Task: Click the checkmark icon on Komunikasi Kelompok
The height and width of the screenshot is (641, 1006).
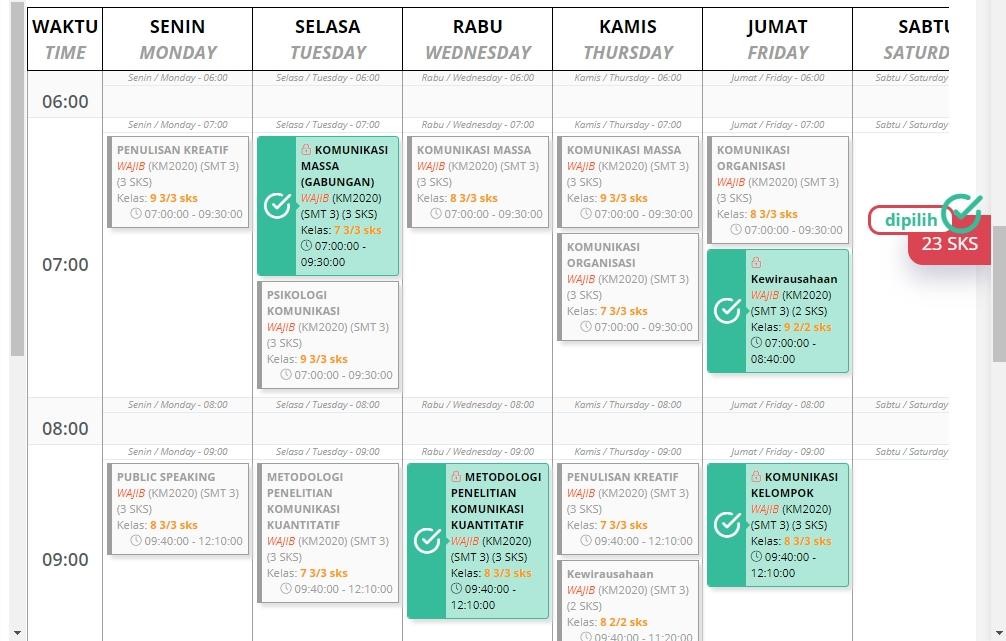Action: coord(727,523)
